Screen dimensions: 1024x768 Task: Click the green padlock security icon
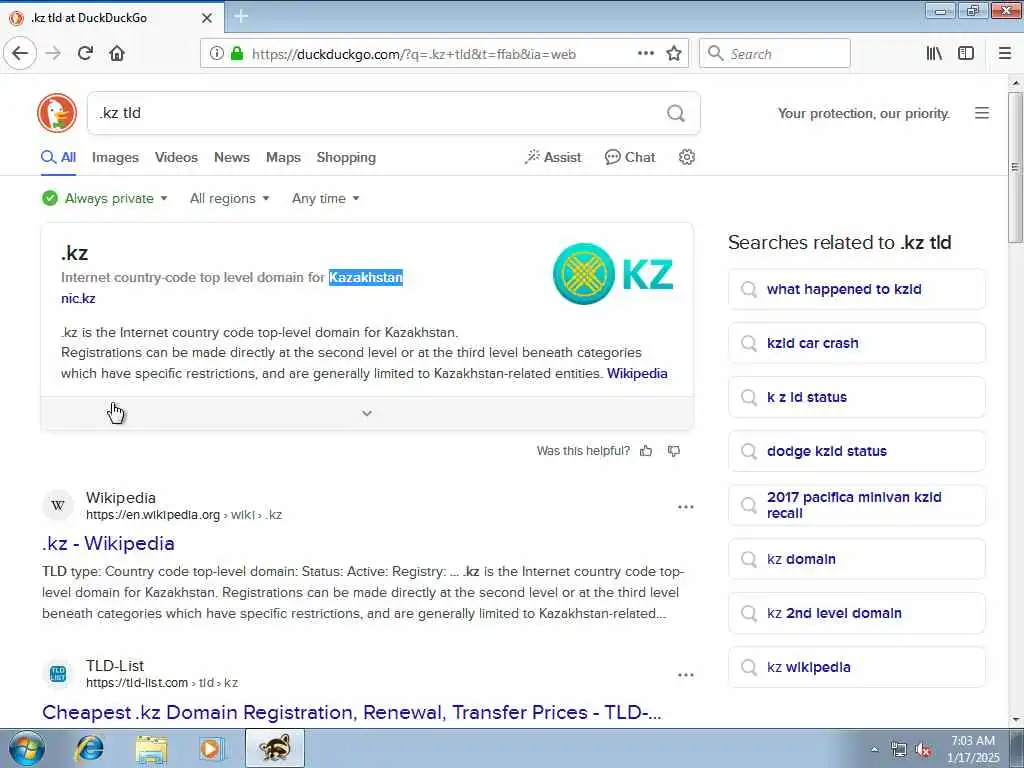tap(237, 54)
